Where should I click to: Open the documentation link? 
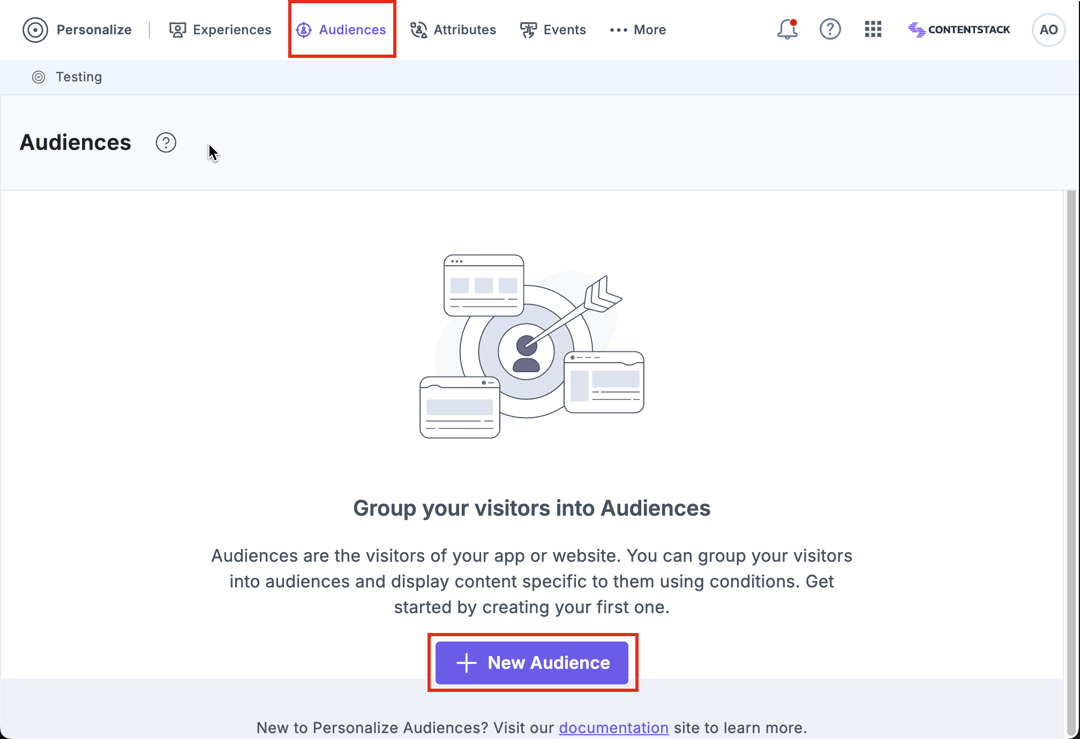614,728
